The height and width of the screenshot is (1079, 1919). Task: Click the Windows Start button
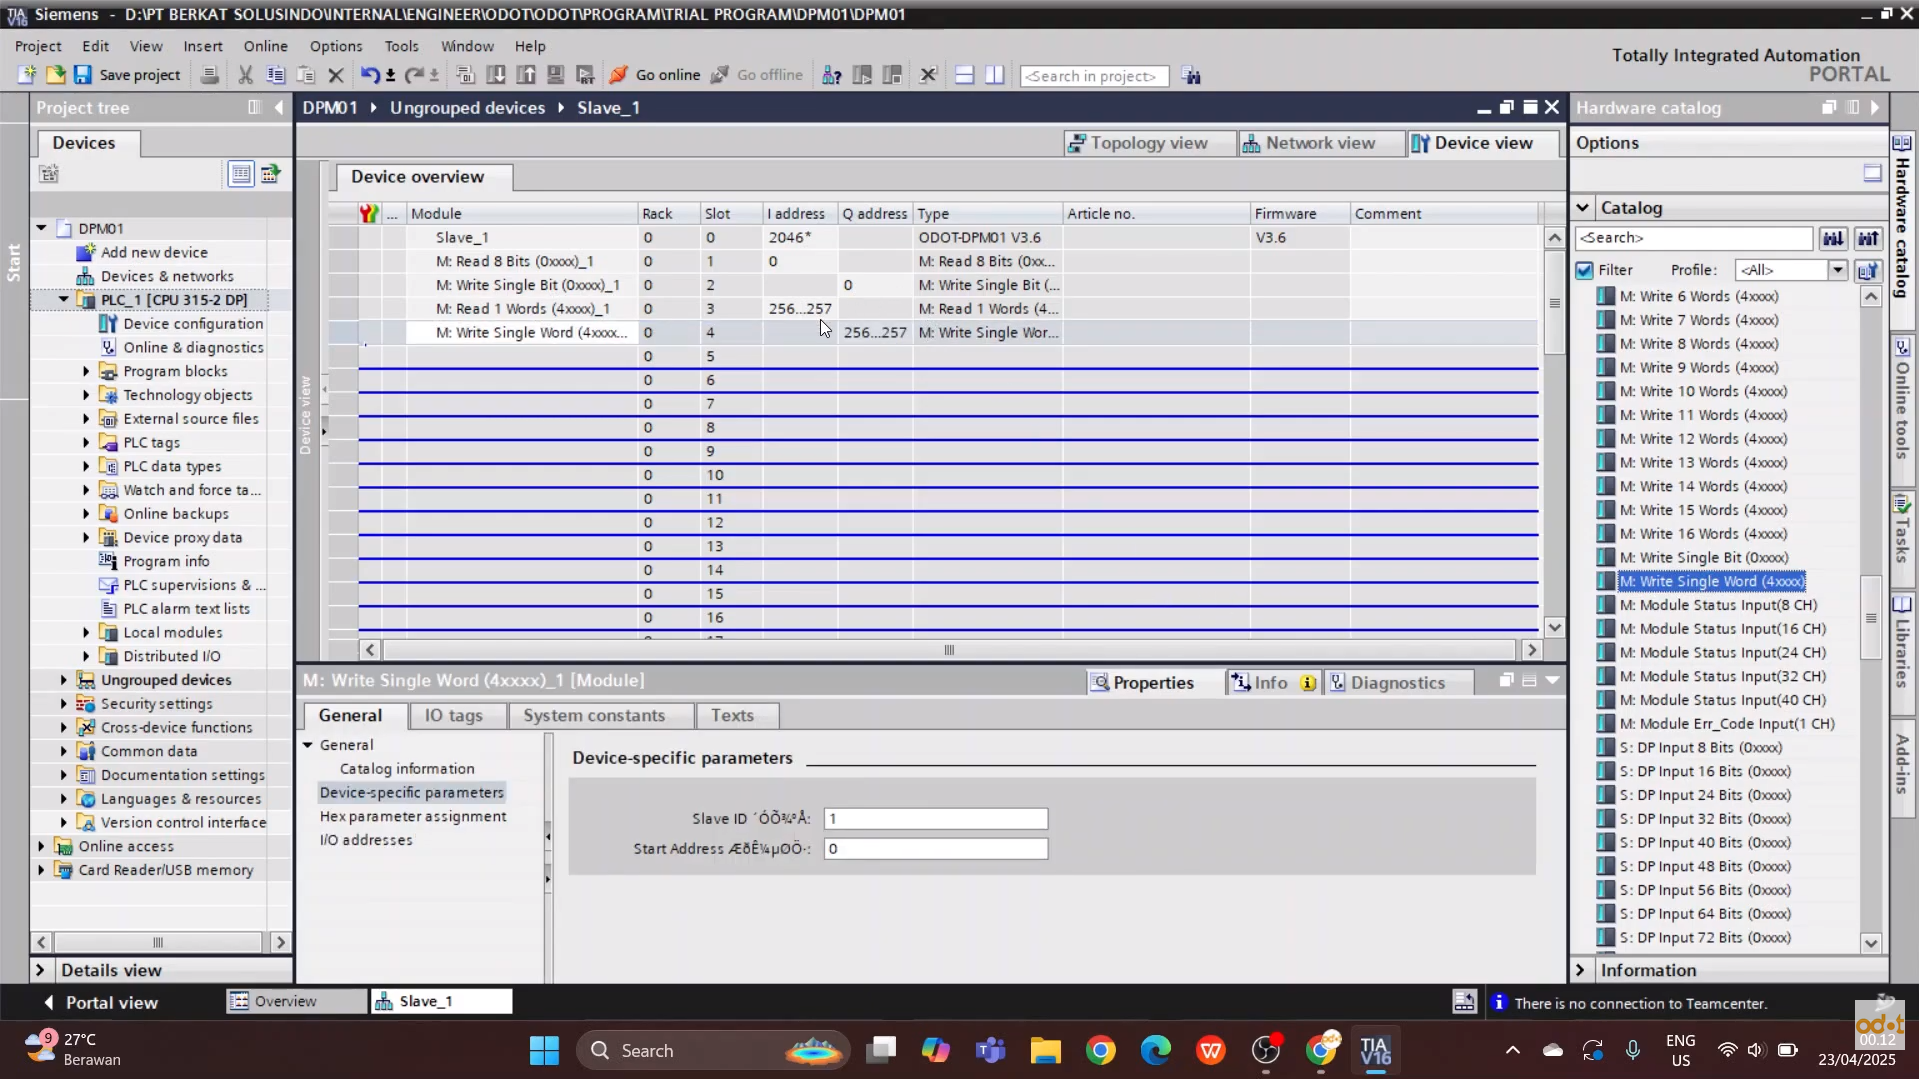point(544,1050)
